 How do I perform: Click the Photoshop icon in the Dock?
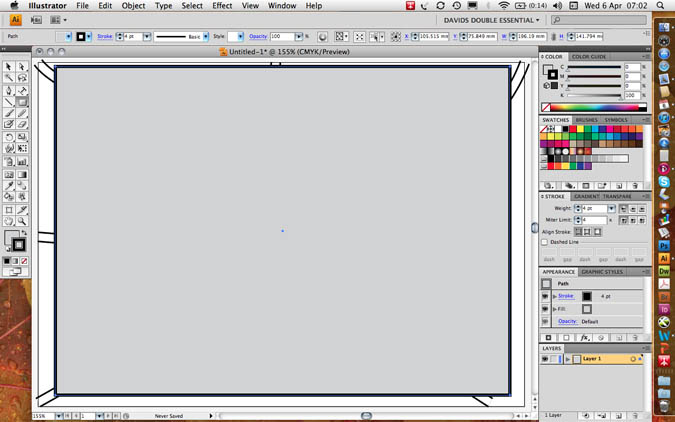[664, 244]
